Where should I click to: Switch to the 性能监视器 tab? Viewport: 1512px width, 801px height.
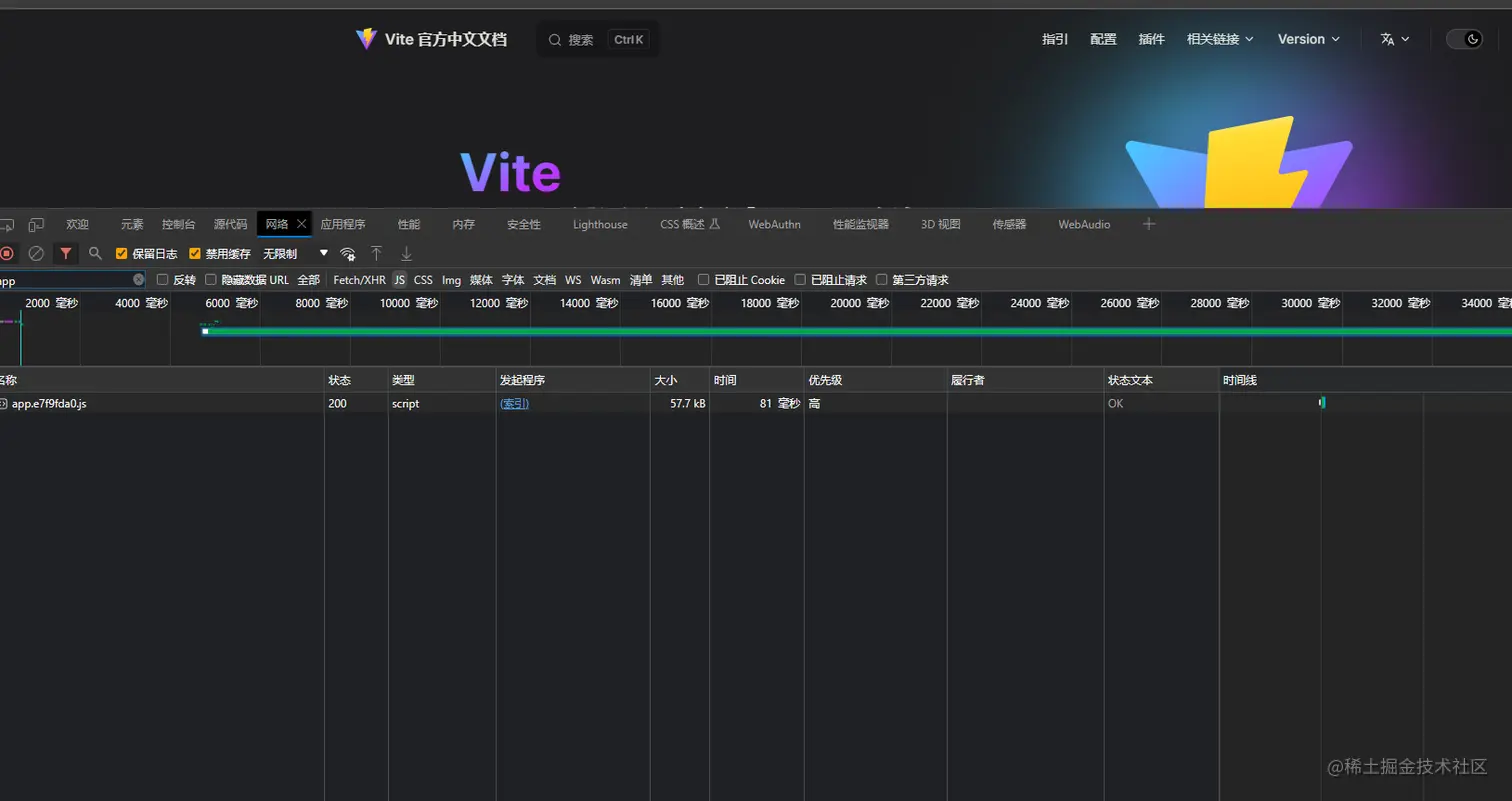click(861, 224)
